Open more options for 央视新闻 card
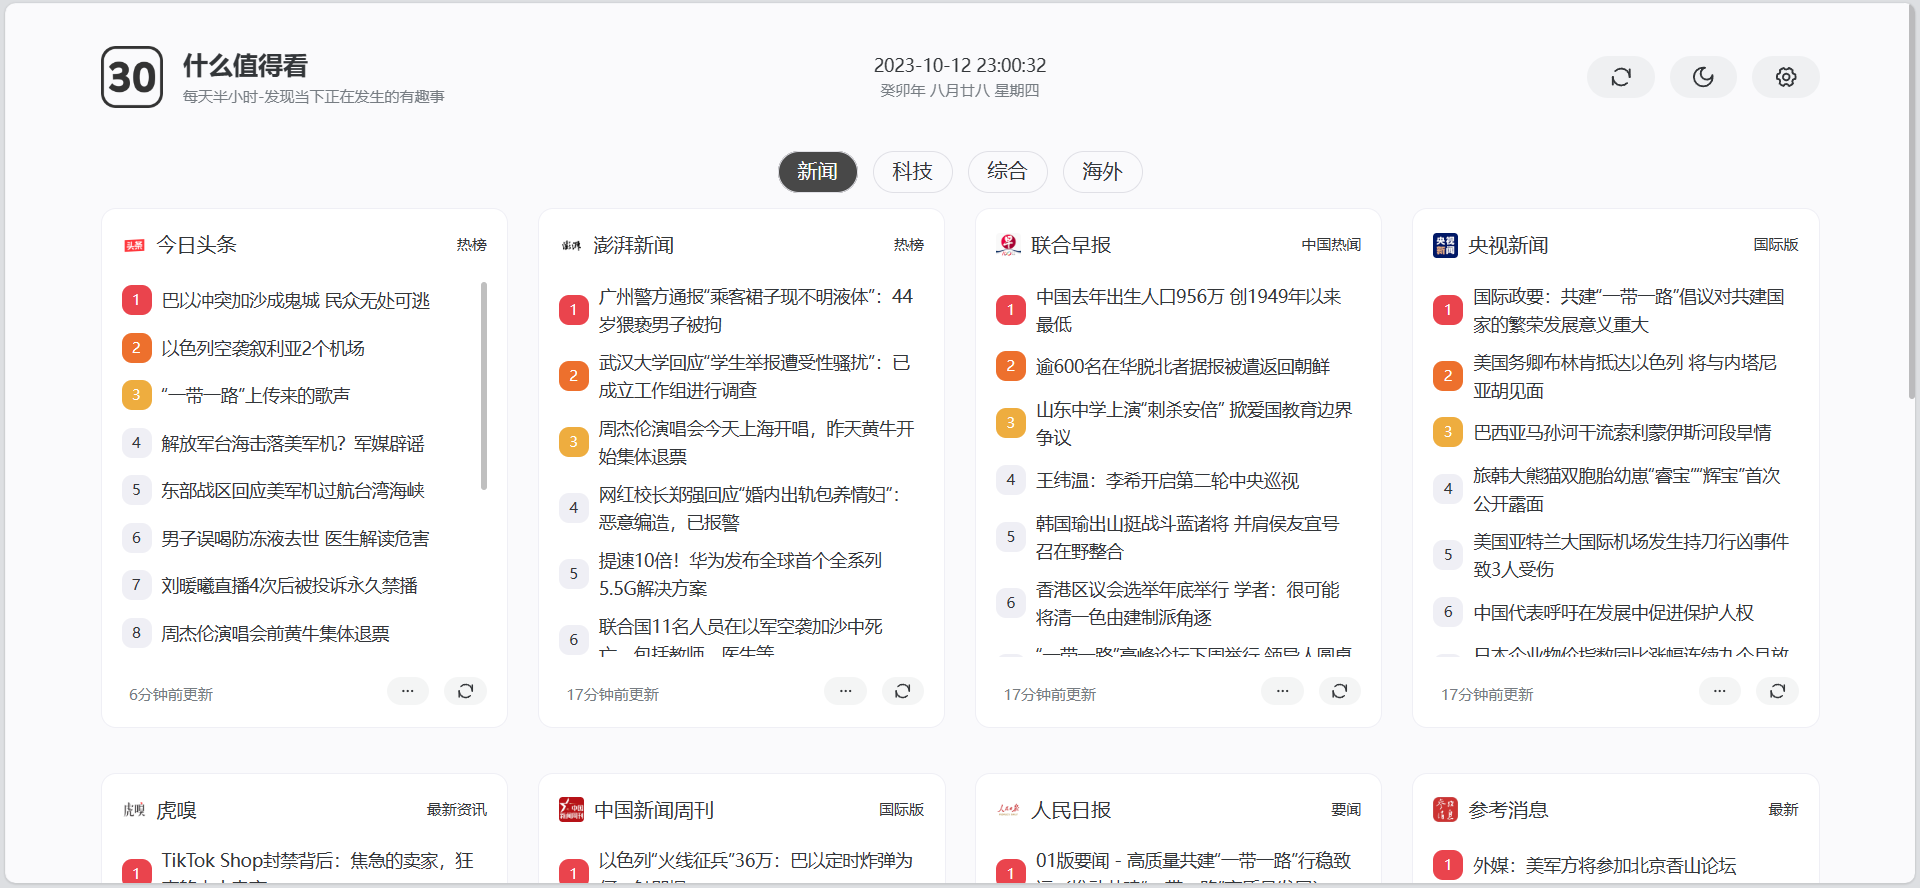Screen dimensions: 1920x888 click(x=1719, y=691)
